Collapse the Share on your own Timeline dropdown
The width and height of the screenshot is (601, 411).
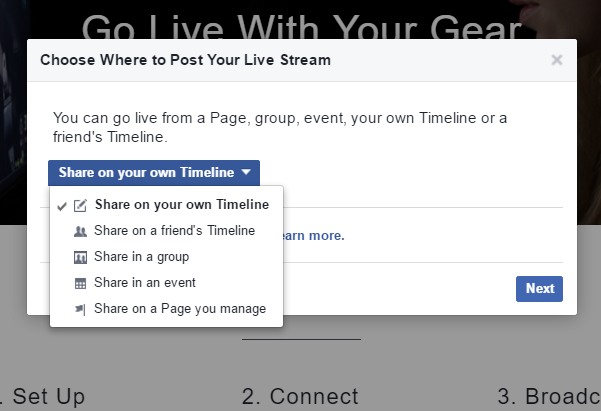click(x=154, y=173)
